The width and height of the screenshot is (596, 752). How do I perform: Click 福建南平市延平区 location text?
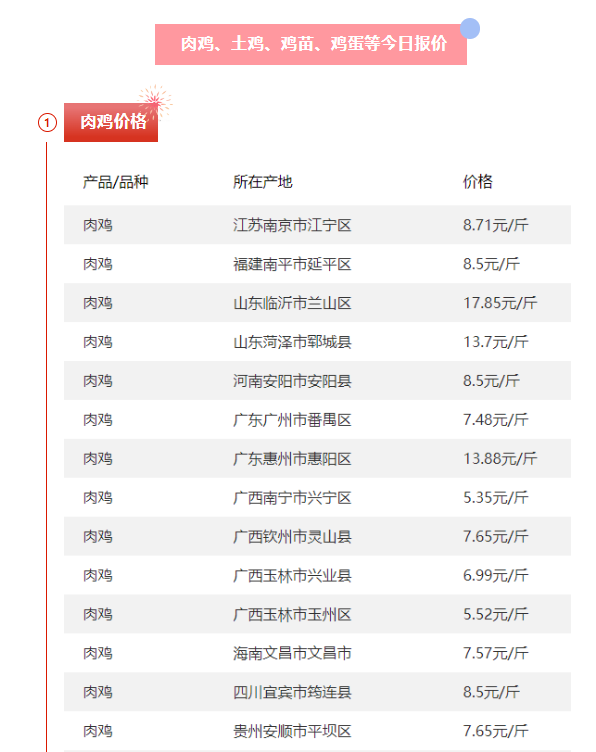tap(292, 264)
